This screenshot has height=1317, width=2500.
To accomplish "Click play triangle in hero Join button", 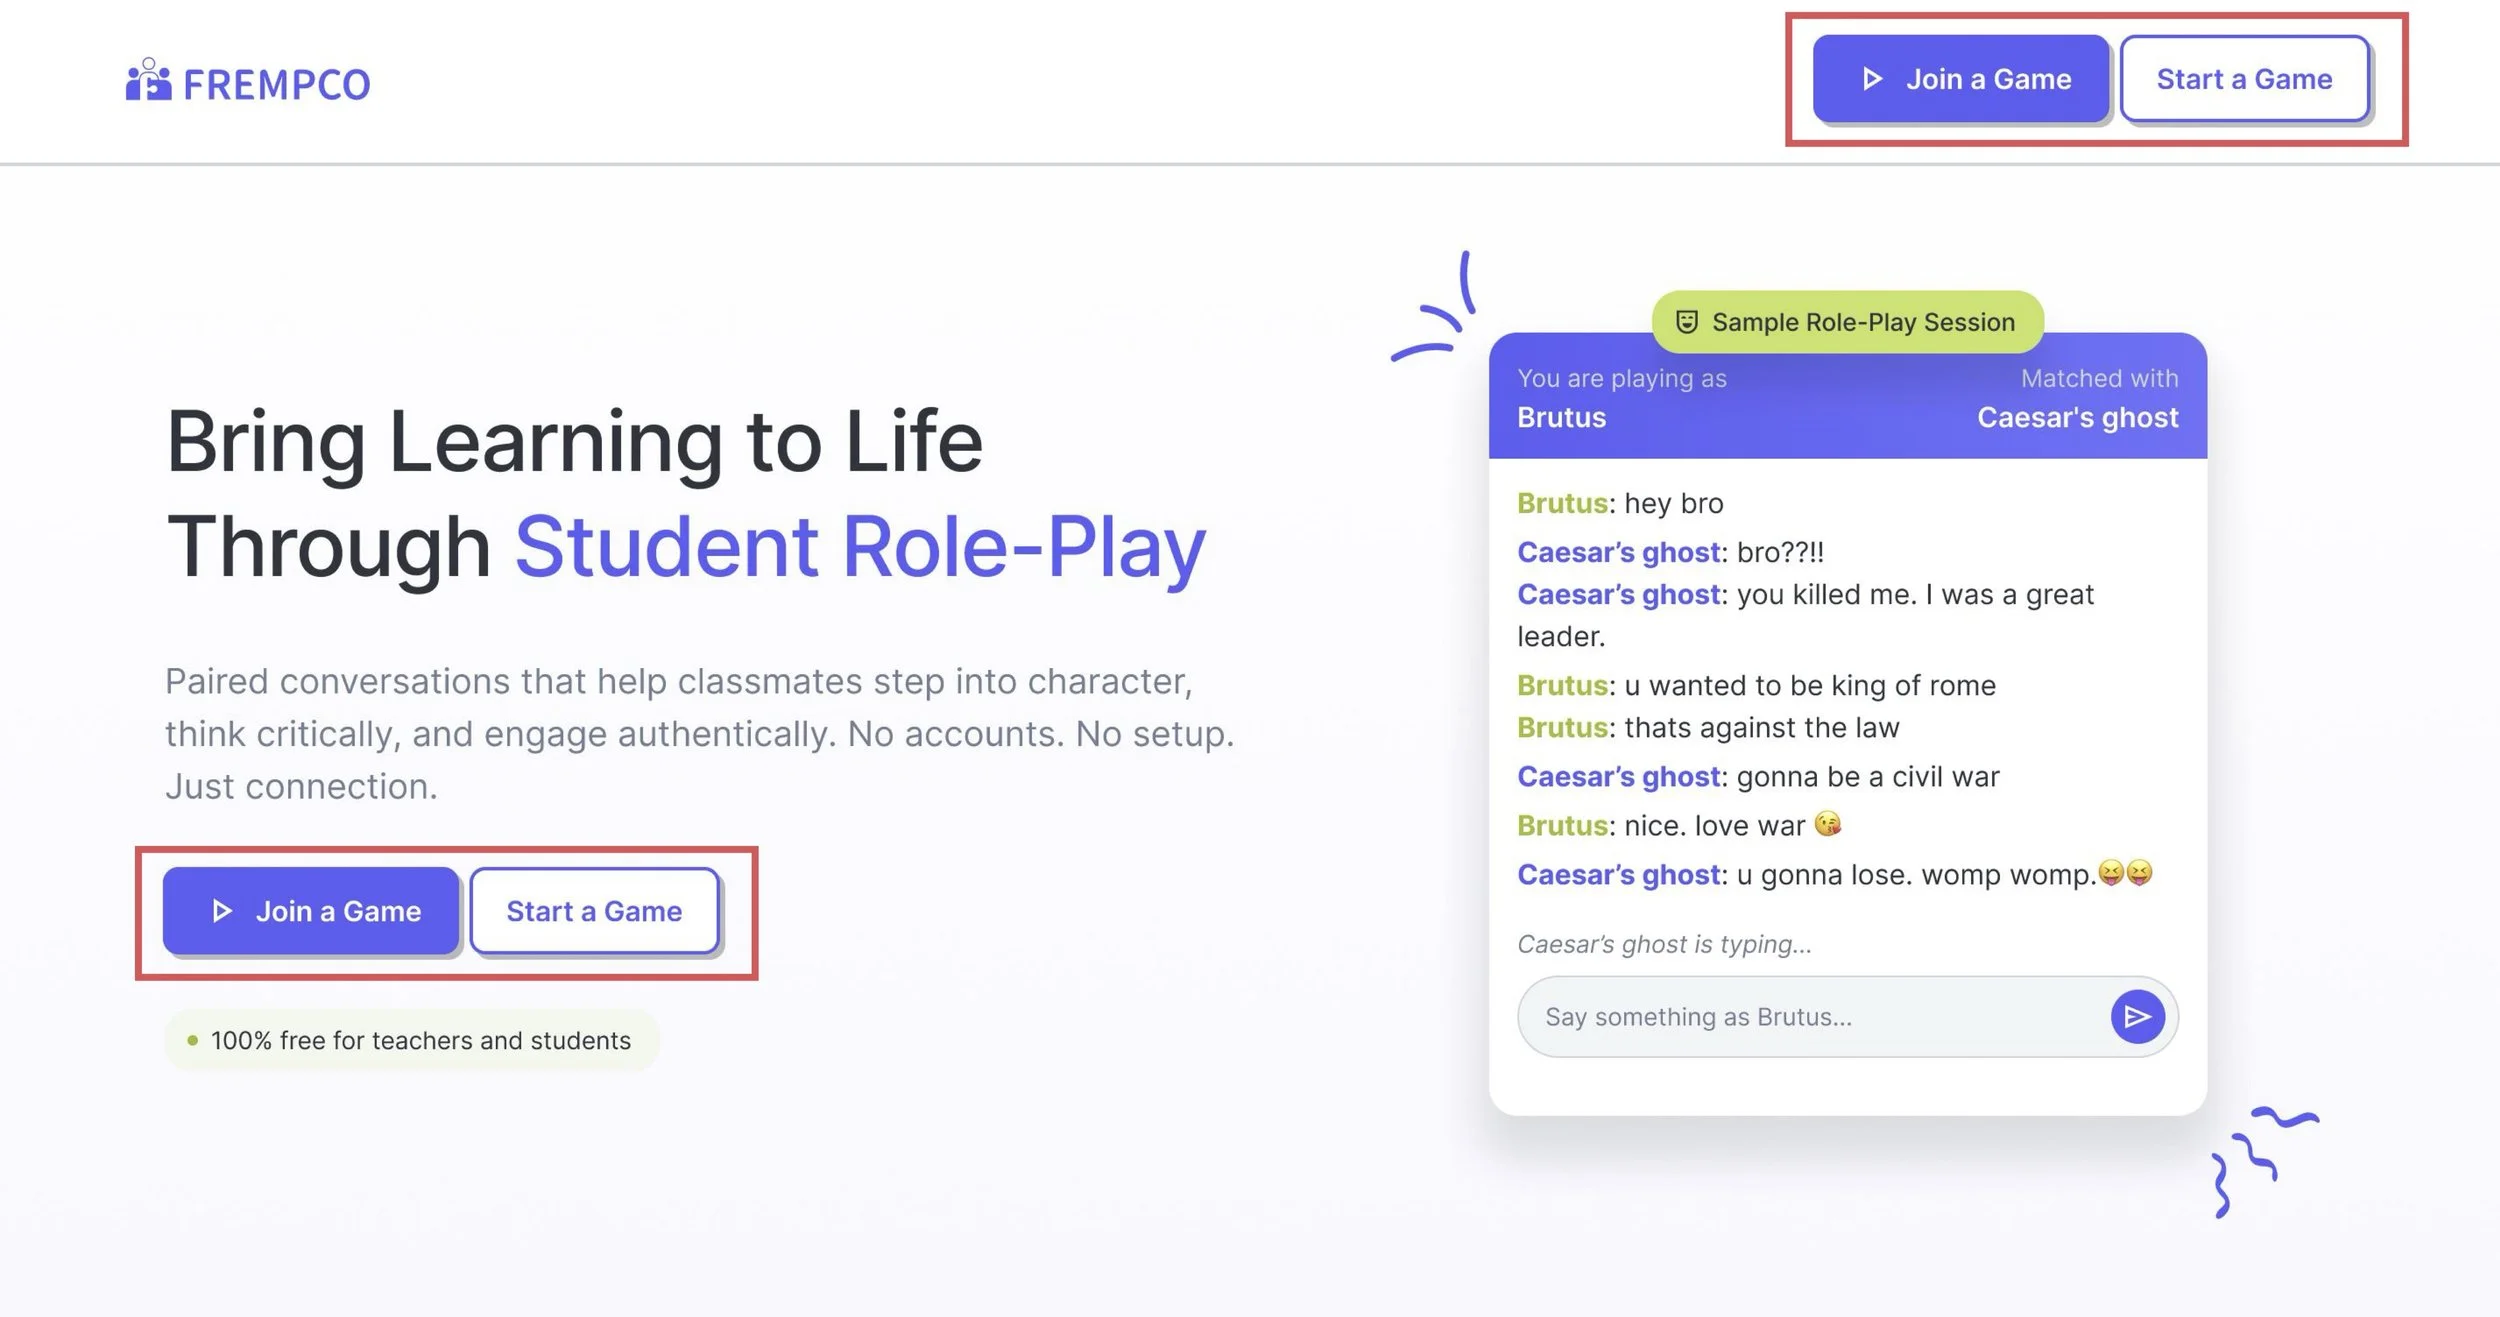I will tap(222, 911).
